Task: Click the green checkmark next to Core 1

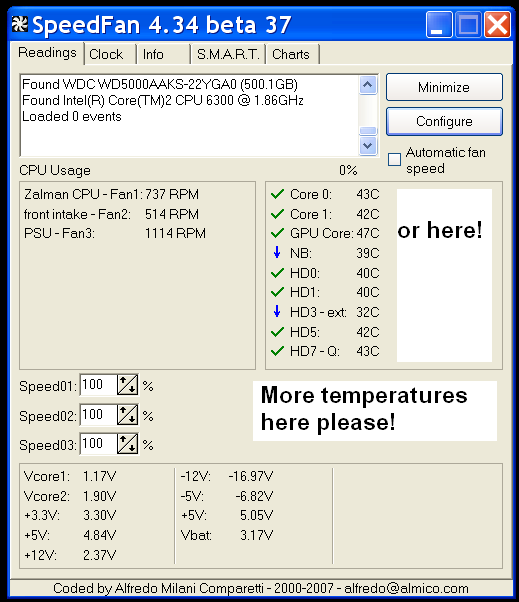Action: [x=277, y=214]
